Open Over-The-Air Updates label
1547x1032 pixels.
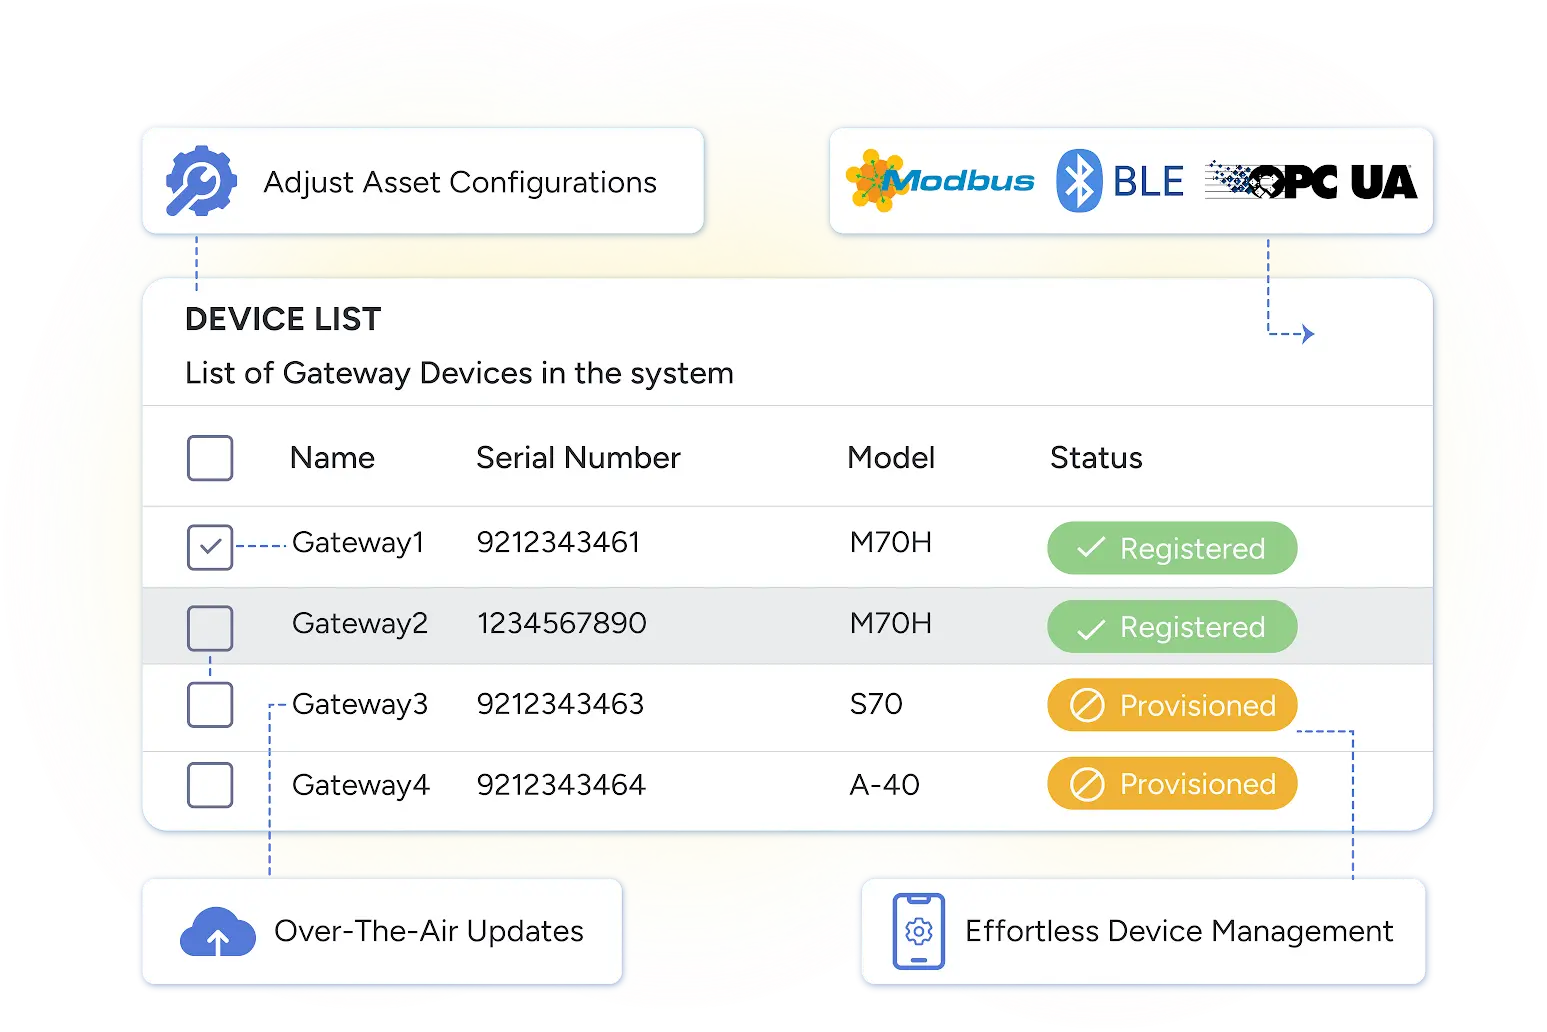pos(428,931)
